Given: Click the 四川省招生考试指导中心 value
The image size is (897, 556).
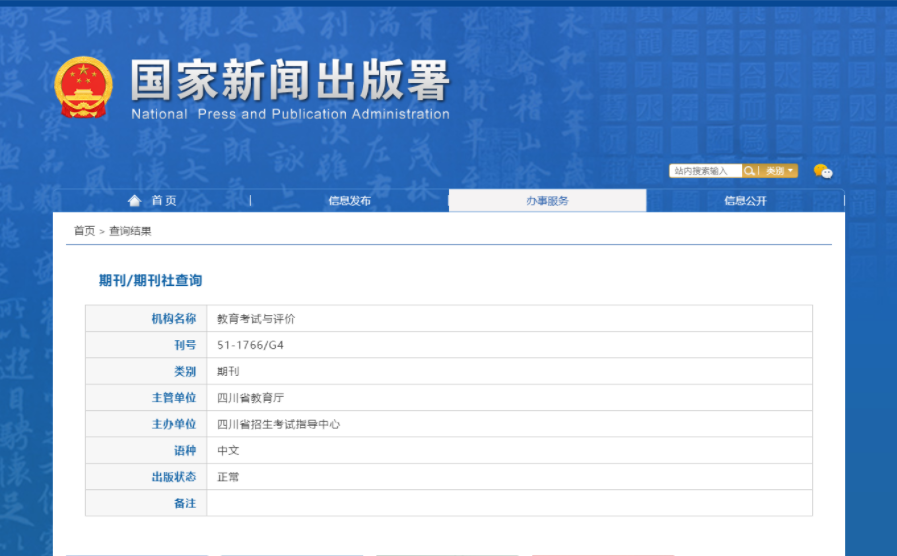Looking at the screenshot, I should pos(279,424).
